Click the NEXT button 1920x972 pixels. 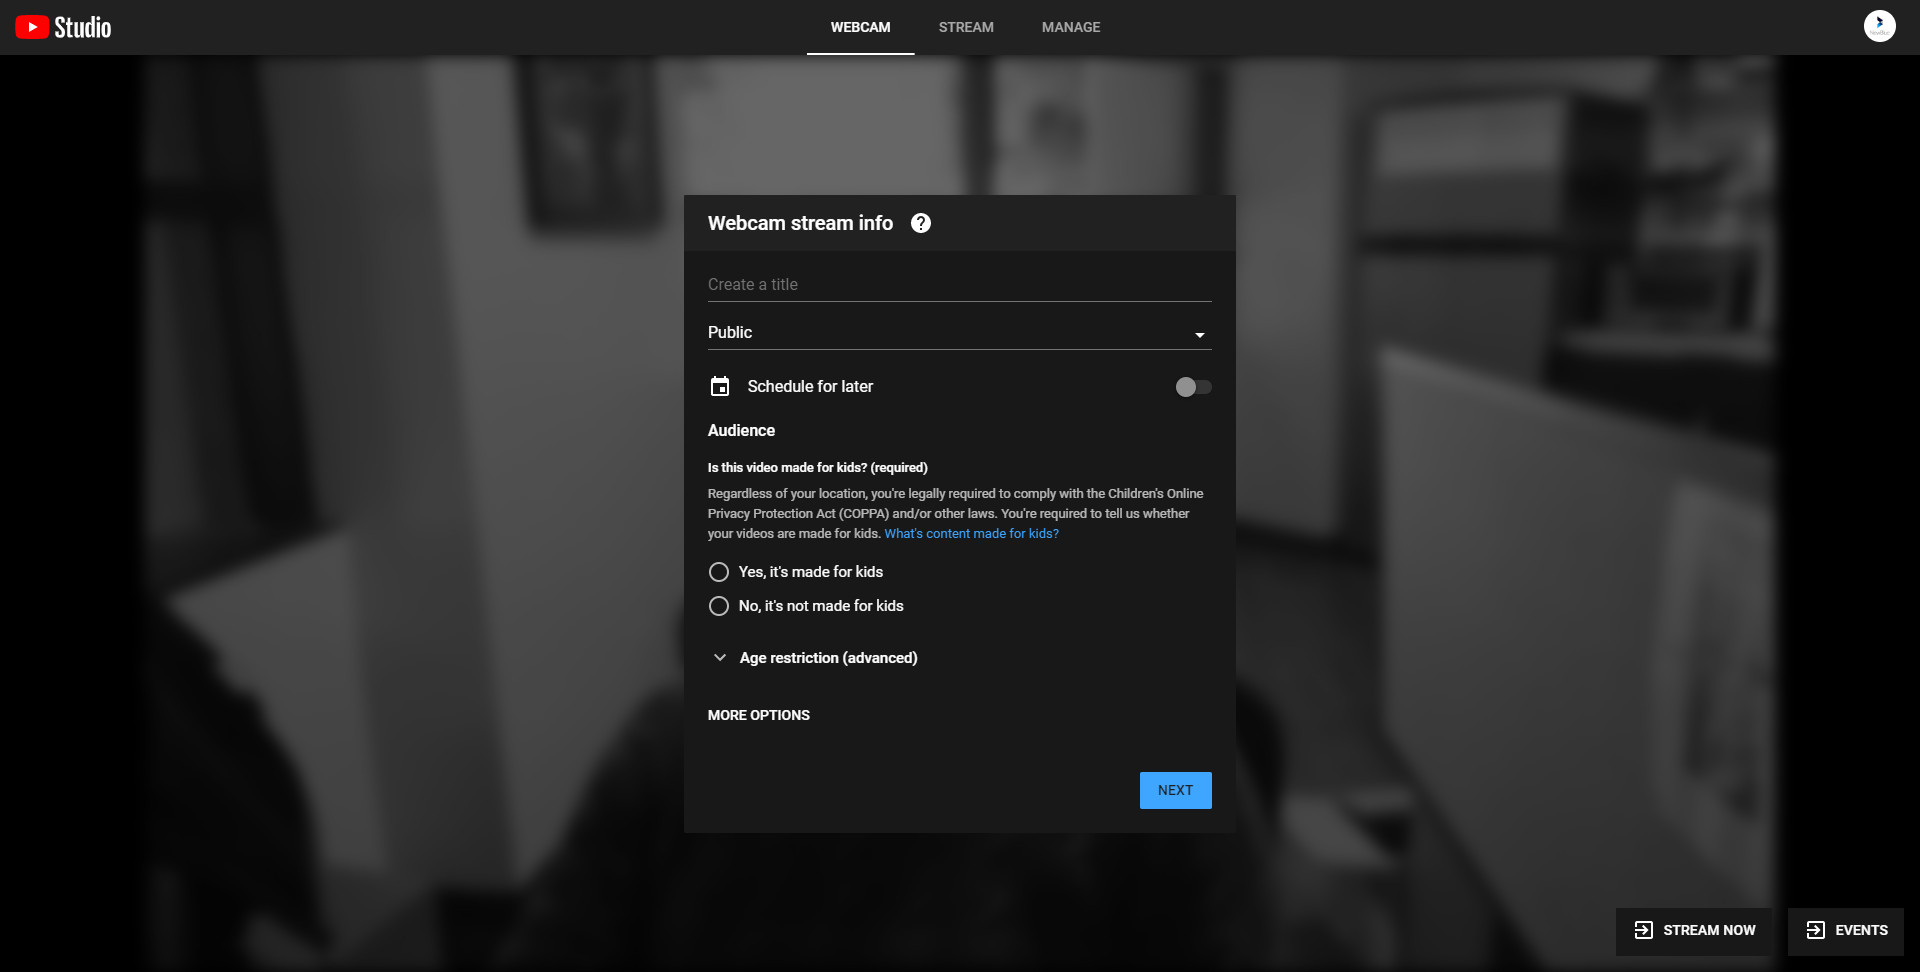1175,790
